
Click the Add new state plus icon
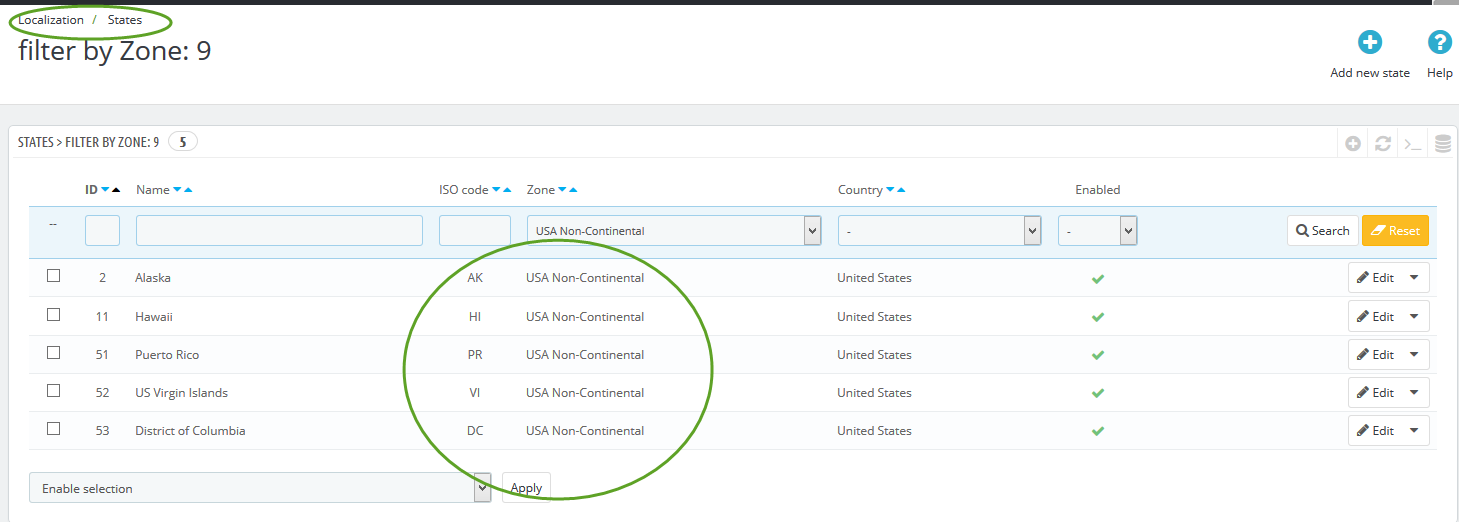pos(1369,43)
